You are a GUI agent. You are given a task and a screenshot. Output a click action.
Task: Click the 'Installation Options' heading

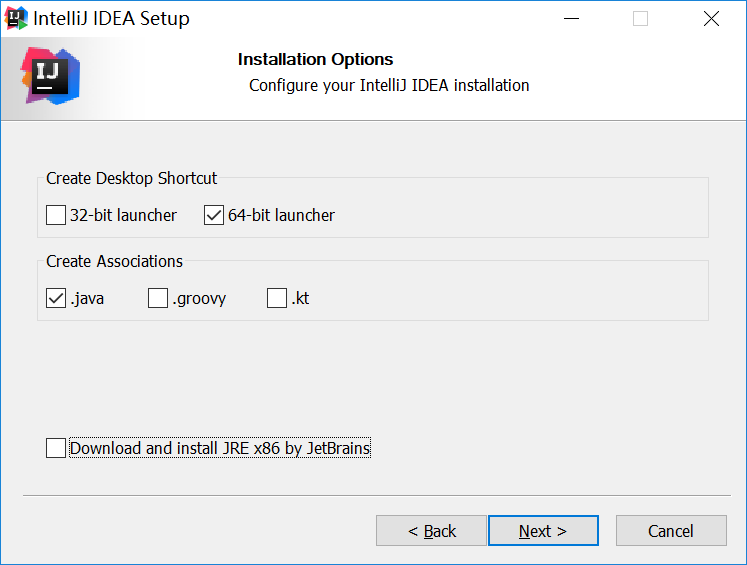click(x=315, y=60)
